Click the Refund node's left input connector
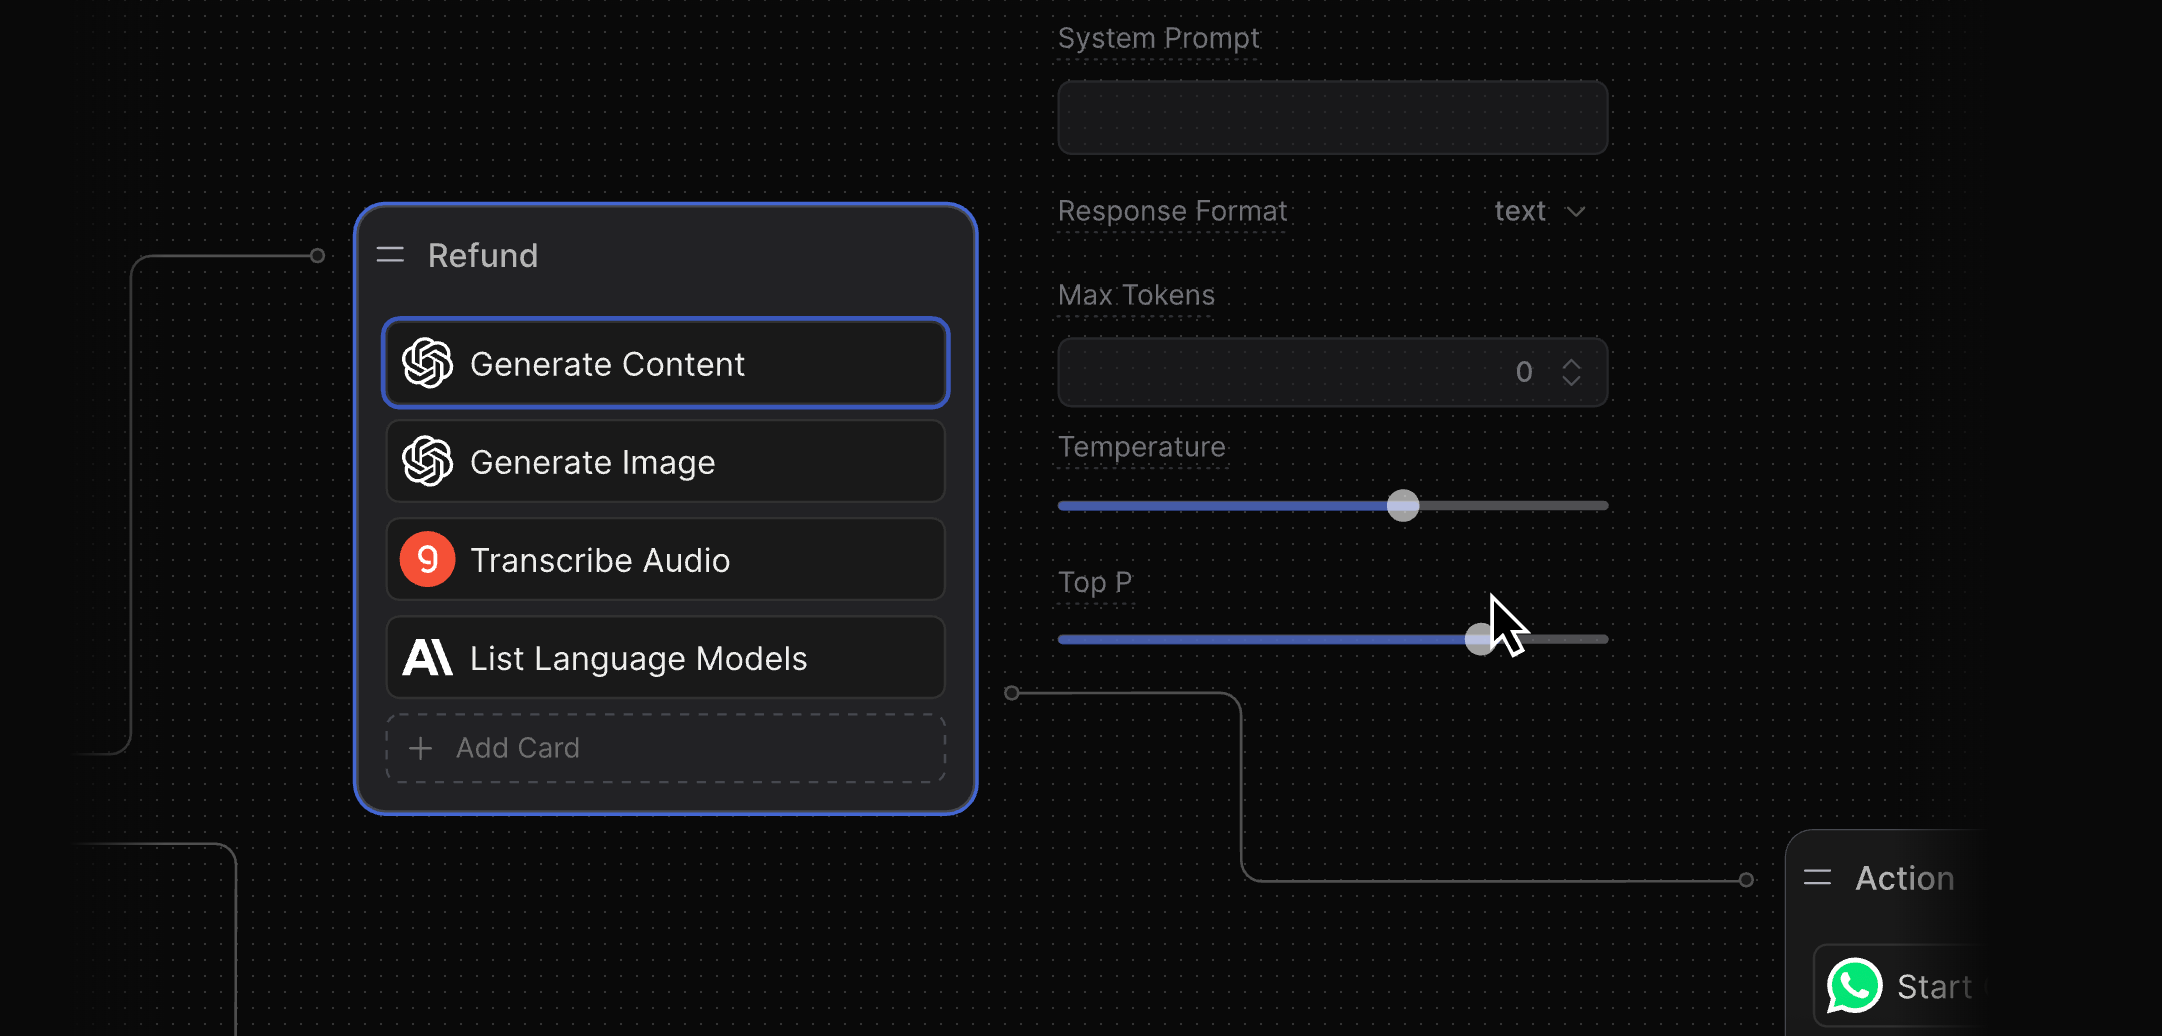The width and height of the screenshot is (2162, 1036). [317, 256]
